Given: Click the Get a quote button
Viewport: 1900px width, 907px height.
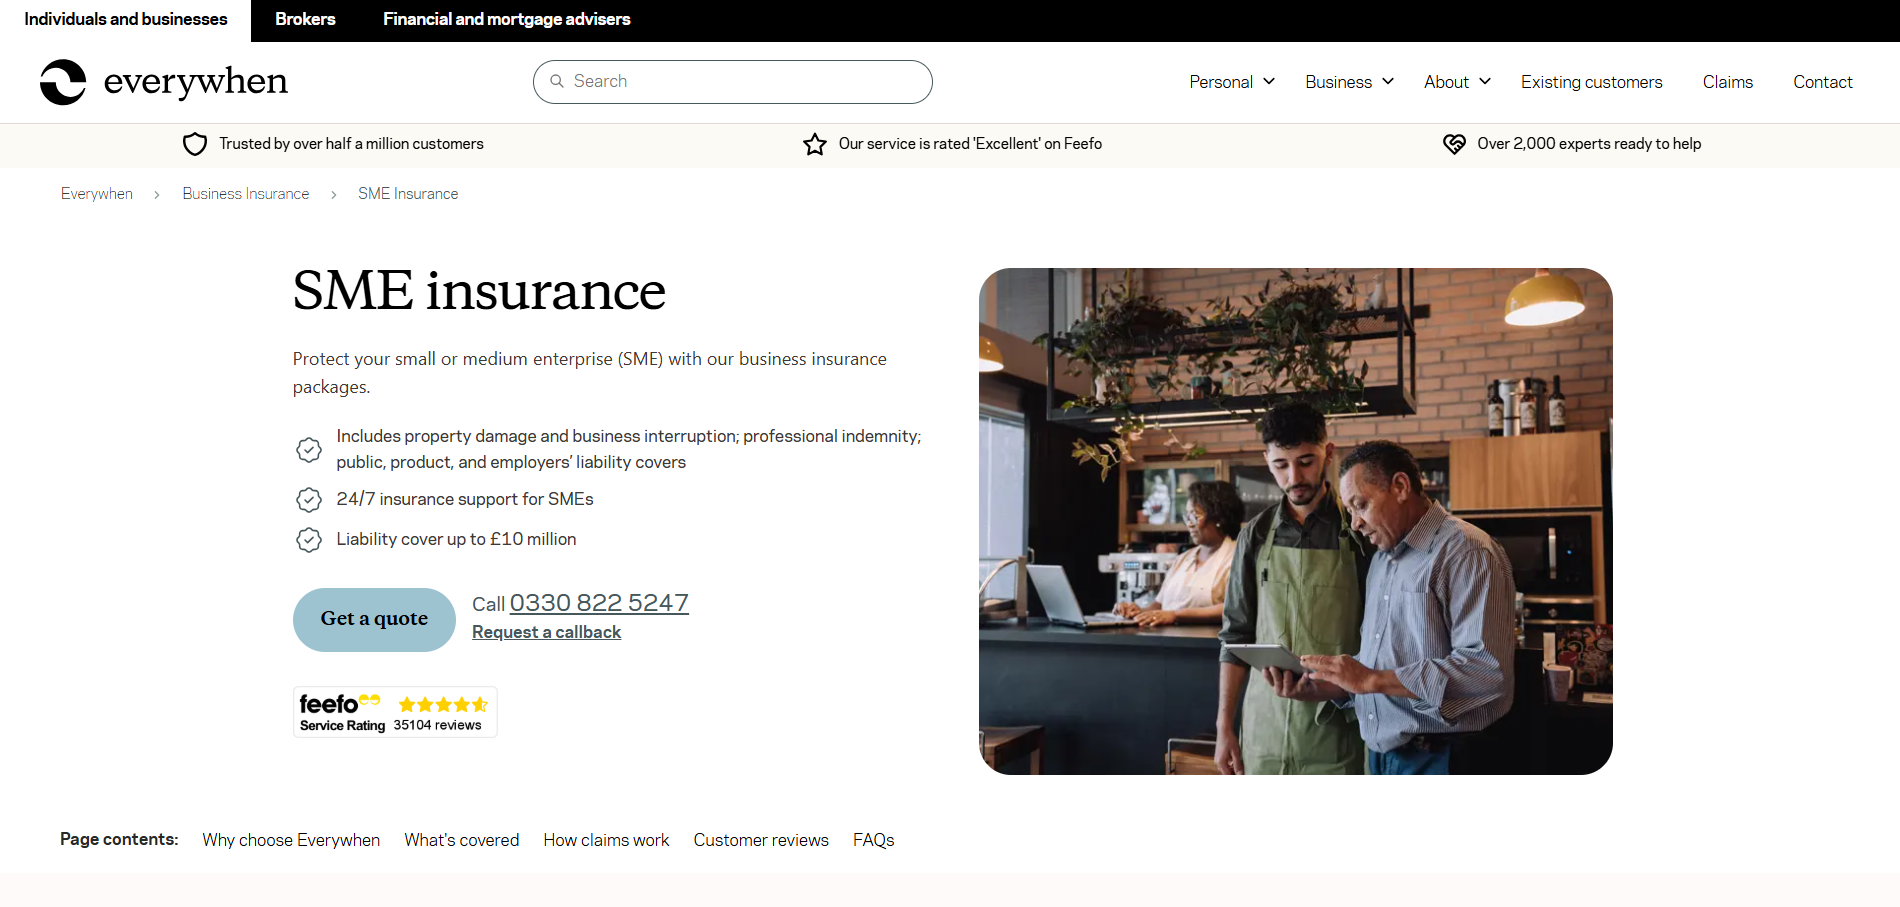Looking at the screenshot, I should [374, 620].
